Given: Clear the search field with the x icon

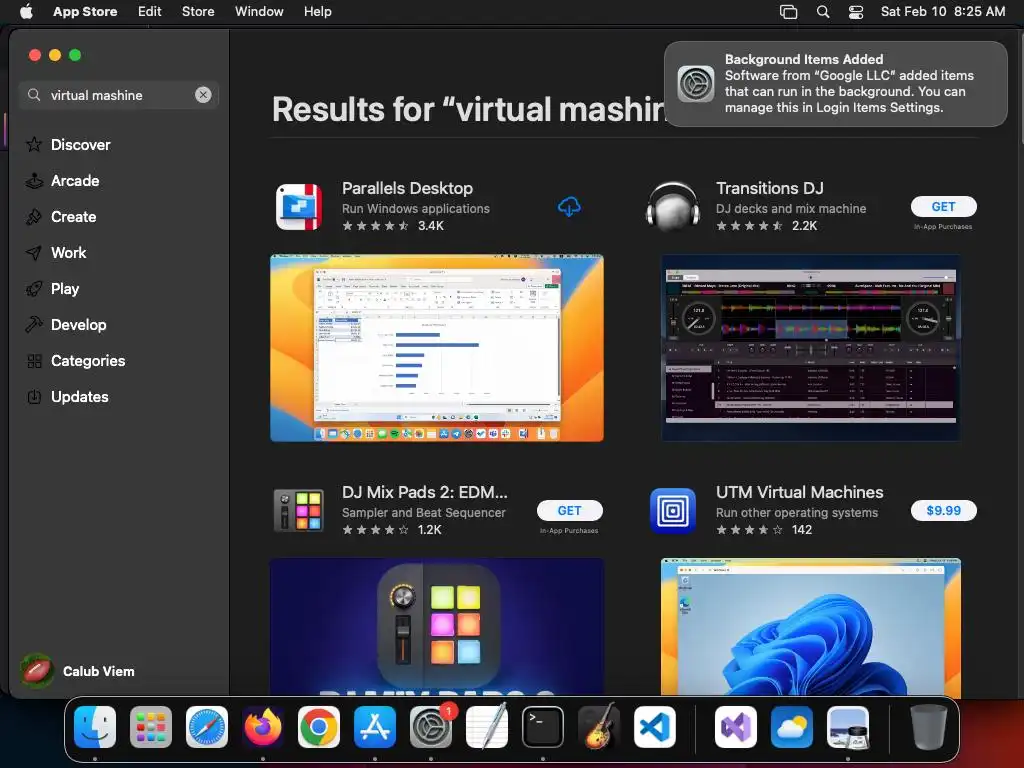Looking at the screenshot, I should coord(203,95).
